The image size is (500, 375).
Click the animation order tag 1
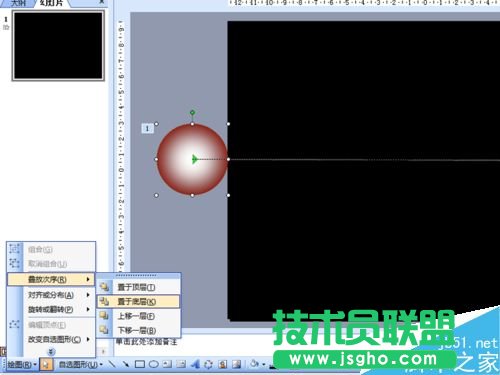(147, 128)
